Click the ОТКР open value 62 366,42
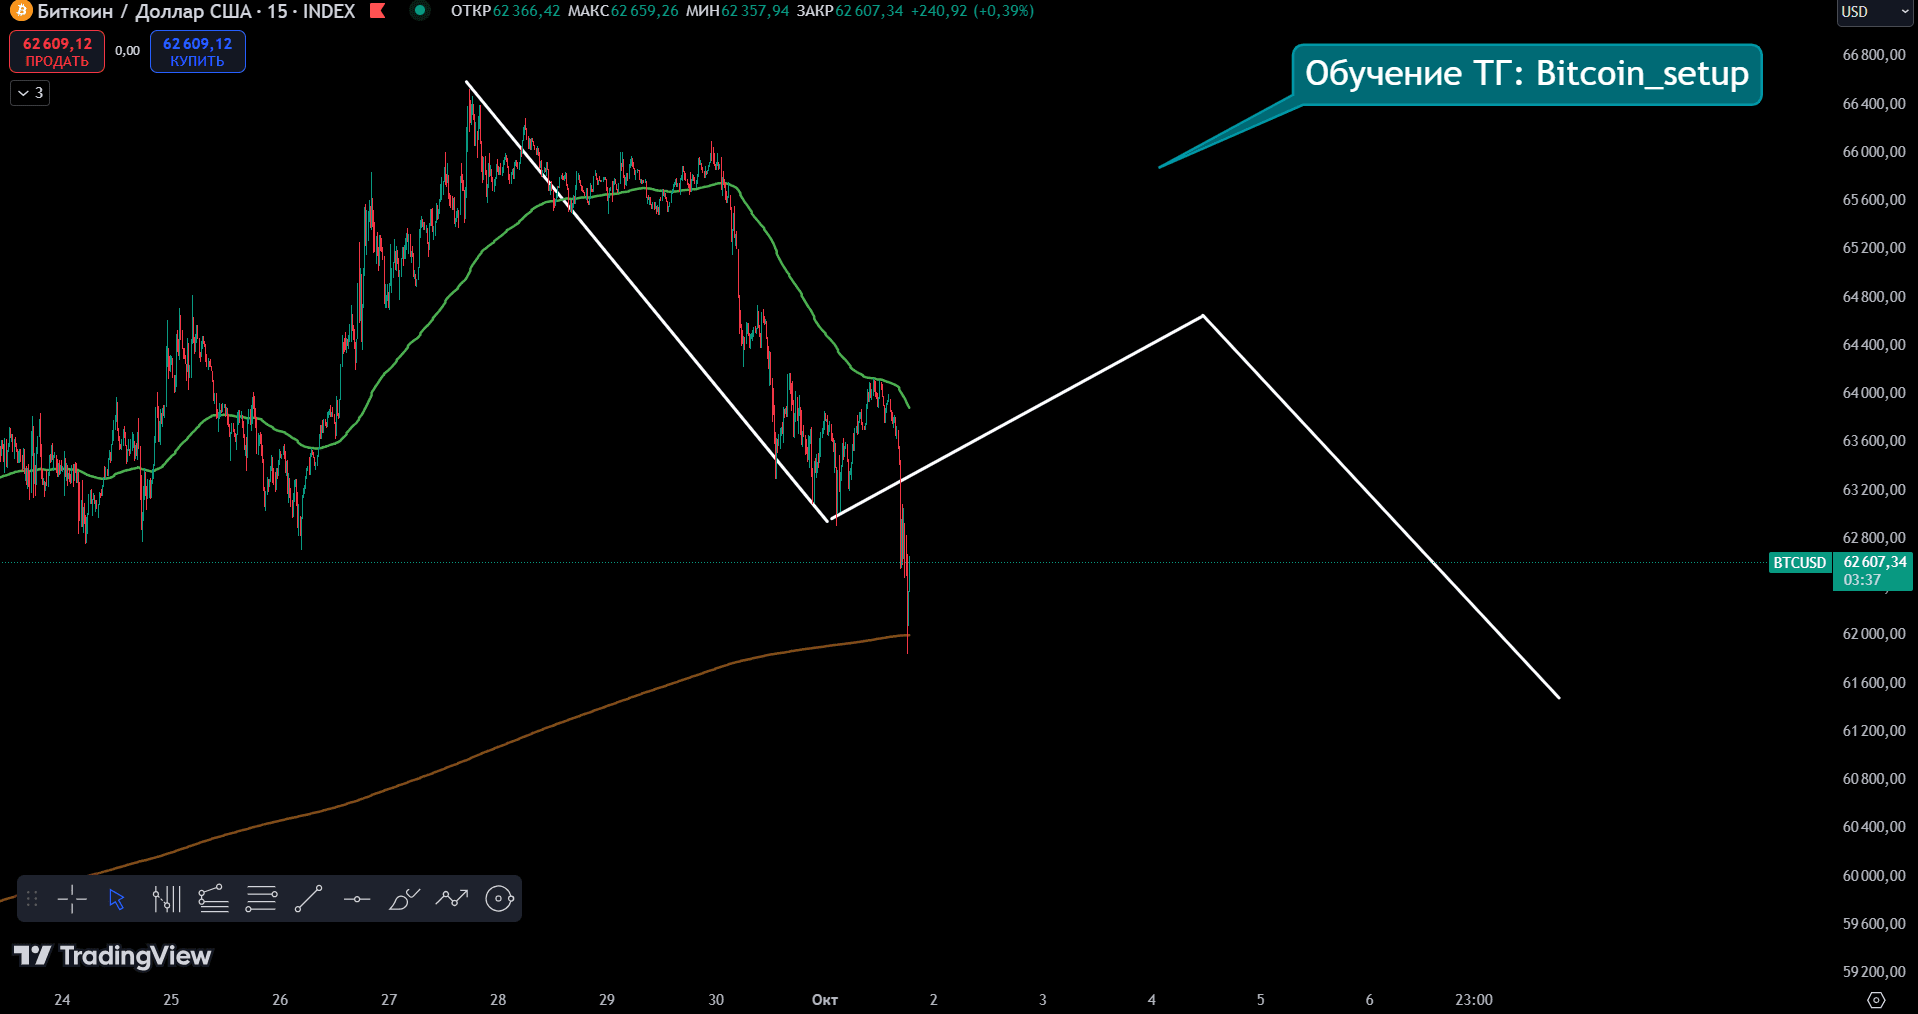 (x=527, y=11)
